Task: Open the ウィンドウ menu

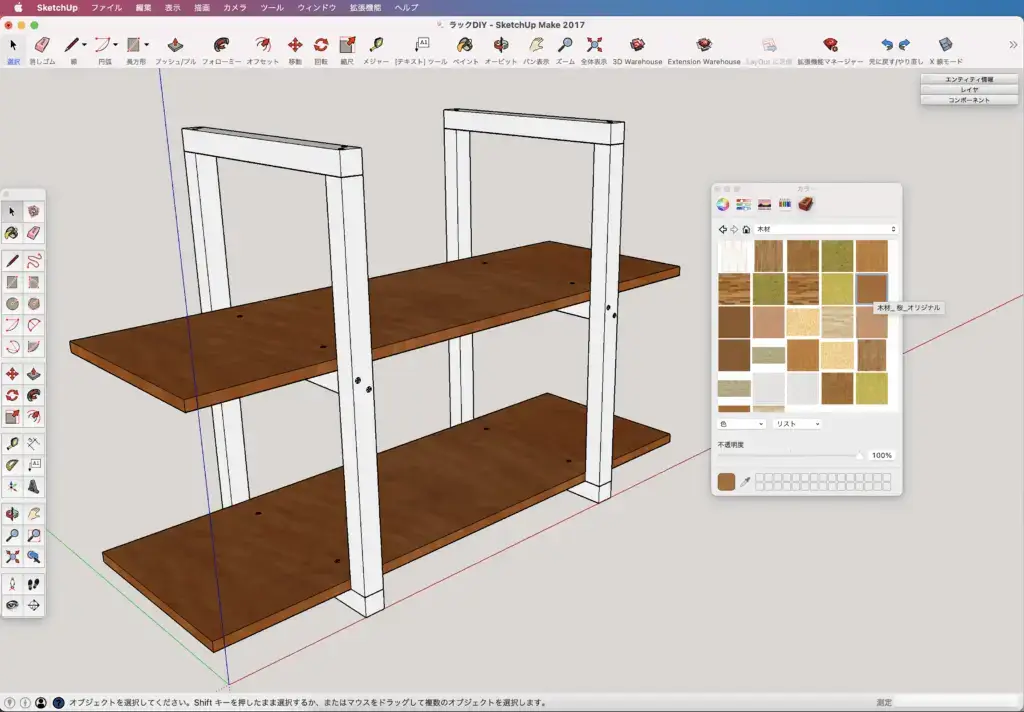Action: tap(317, 8)
